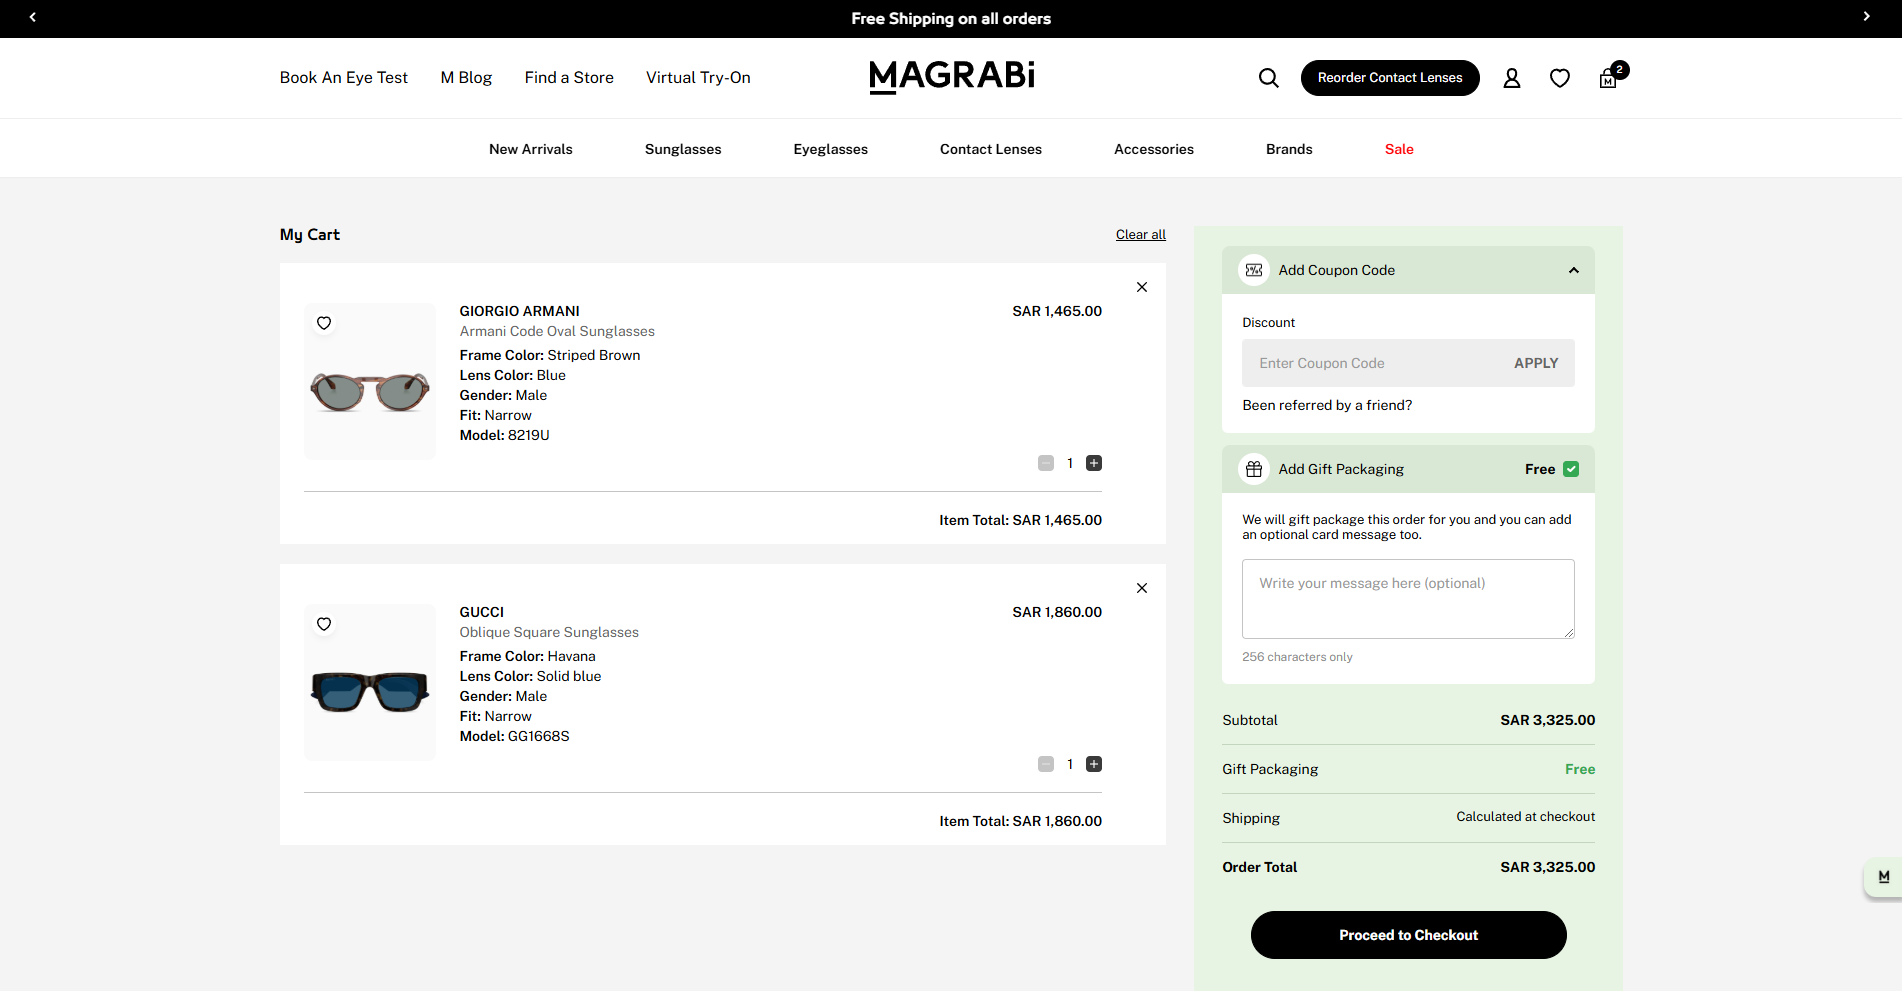Click Order Total SAR 3,325.00 amount
The height and width of the screenshot is (991, 1902).
pyautogui.click(x=1547, y=867)
